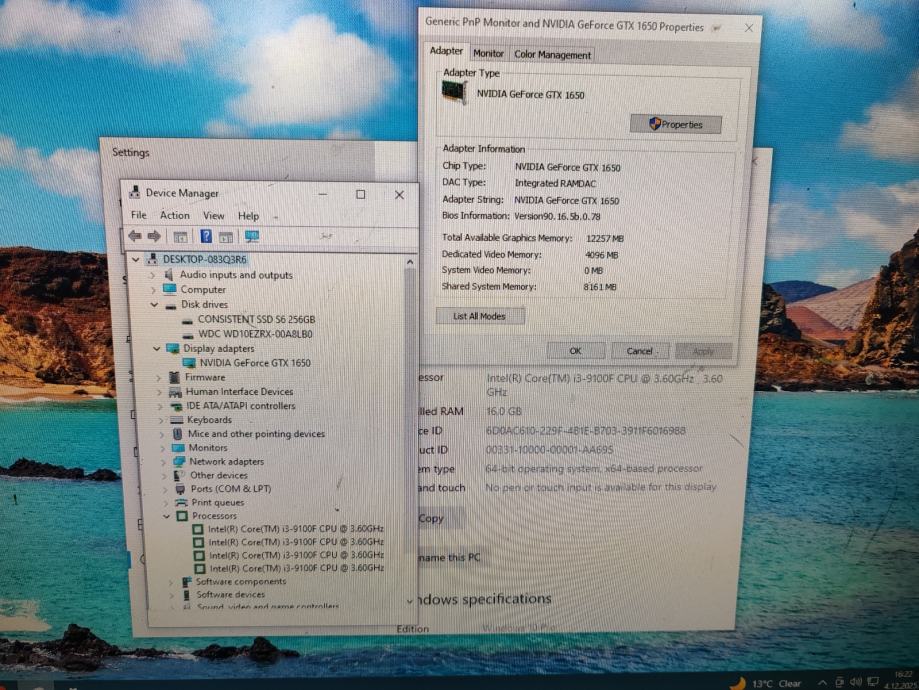919x690 pixels.
Task: Click the List All Modes button
Action: point(479,316)
